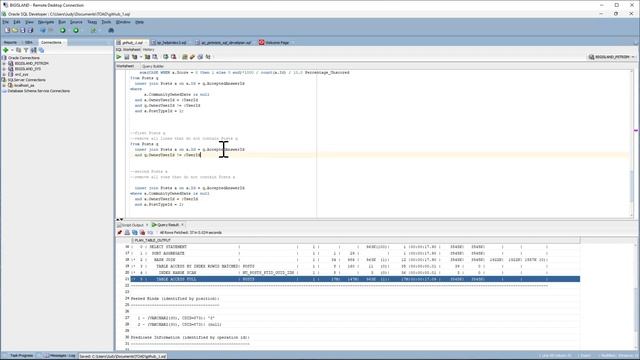Click the print icon in Query Result toolbar
This screenshot has width=640, height=360.
click(x=127, y=233)
